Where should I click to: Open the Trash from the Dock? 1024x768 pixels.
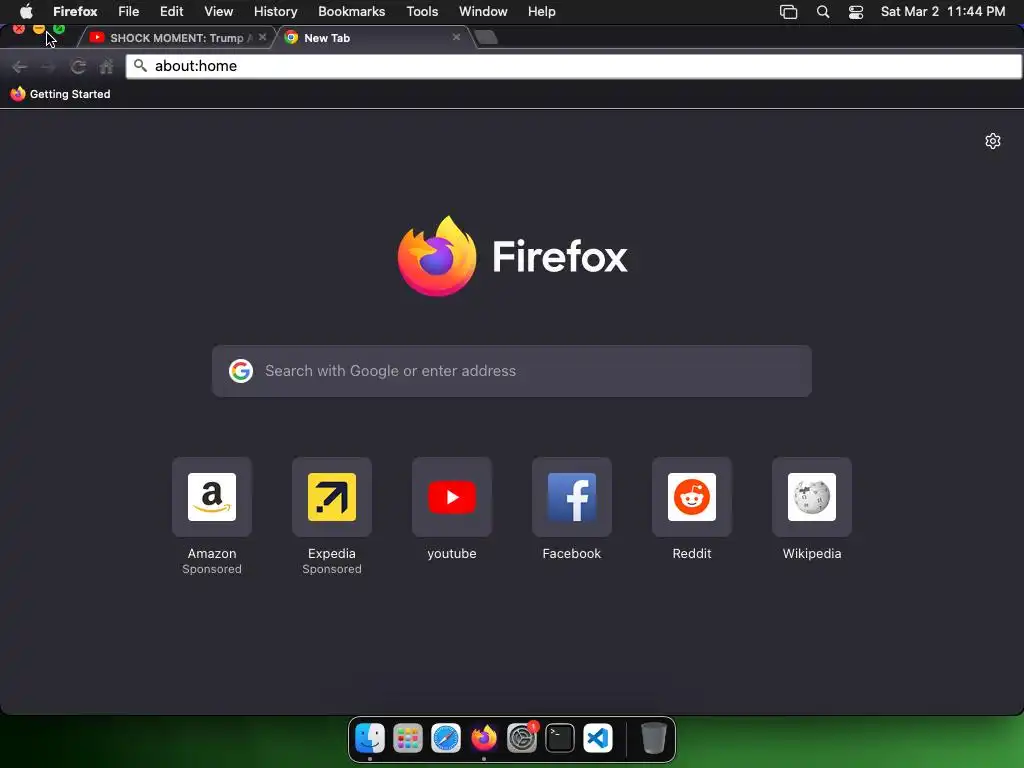click(x=654, y=738)
